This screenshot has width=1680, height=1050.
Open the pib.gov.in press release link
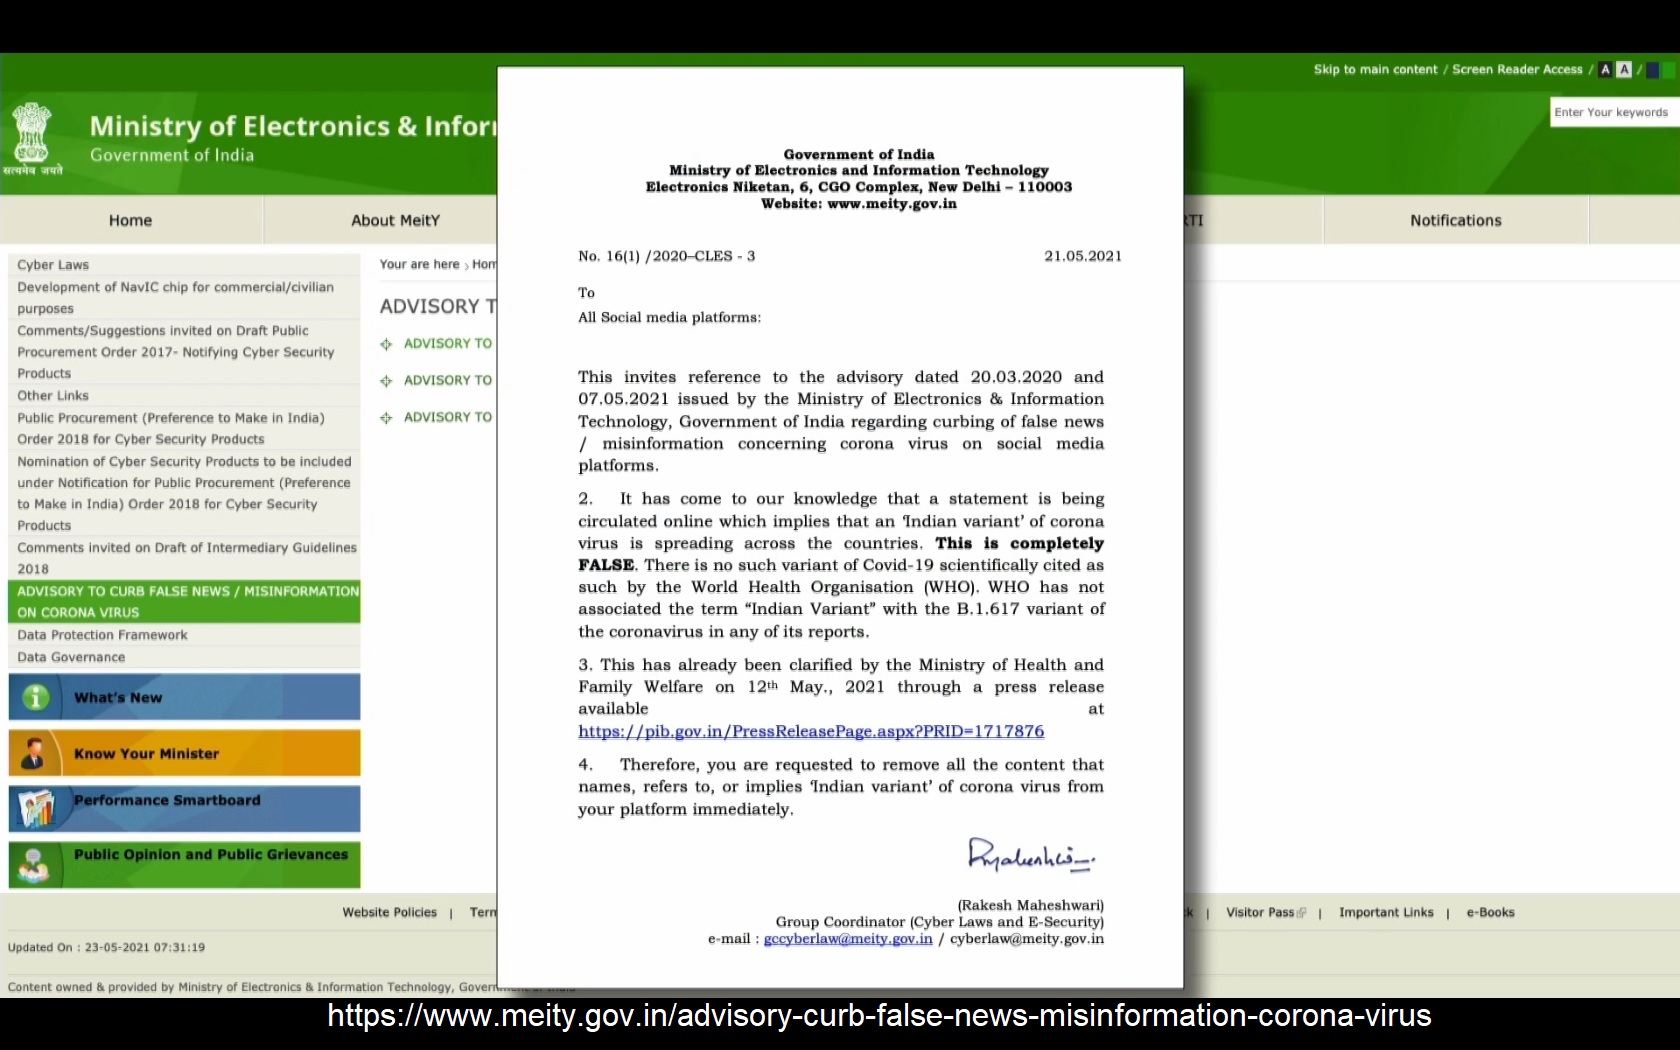[x=810, y=731]
